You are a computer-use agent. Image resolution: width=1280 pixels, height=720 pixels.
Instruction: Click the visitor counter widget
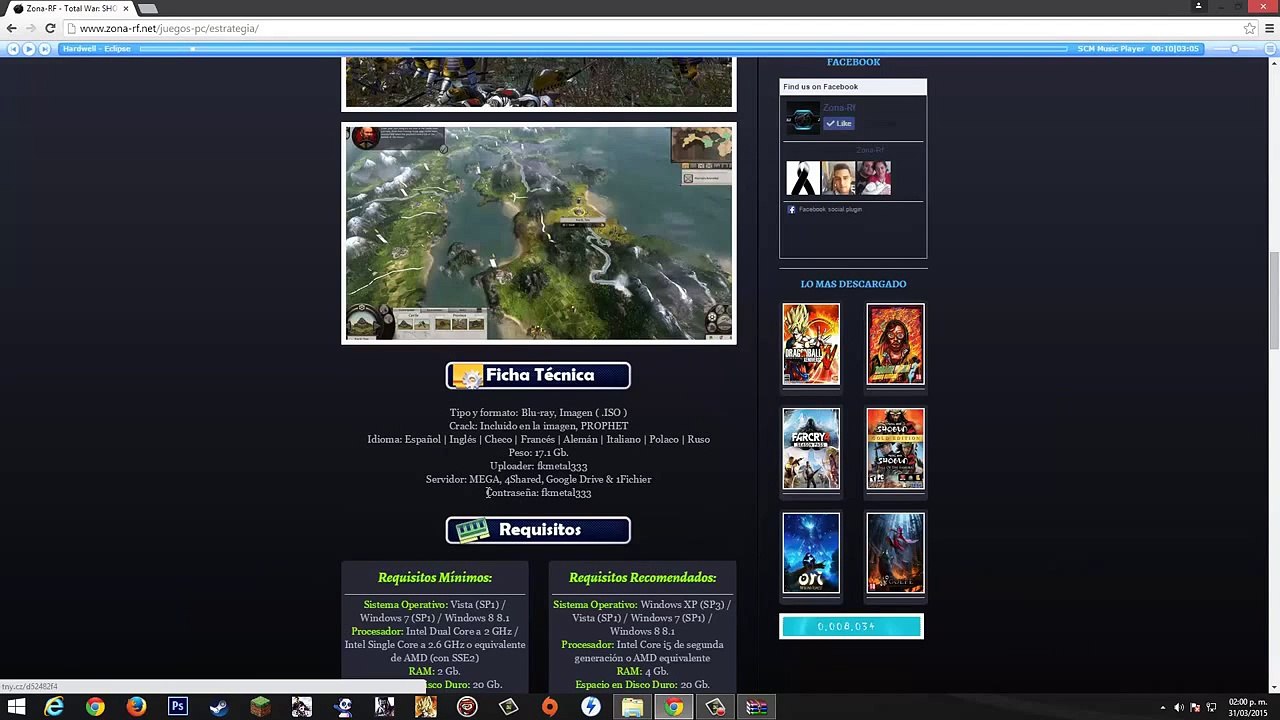point(851,627)
